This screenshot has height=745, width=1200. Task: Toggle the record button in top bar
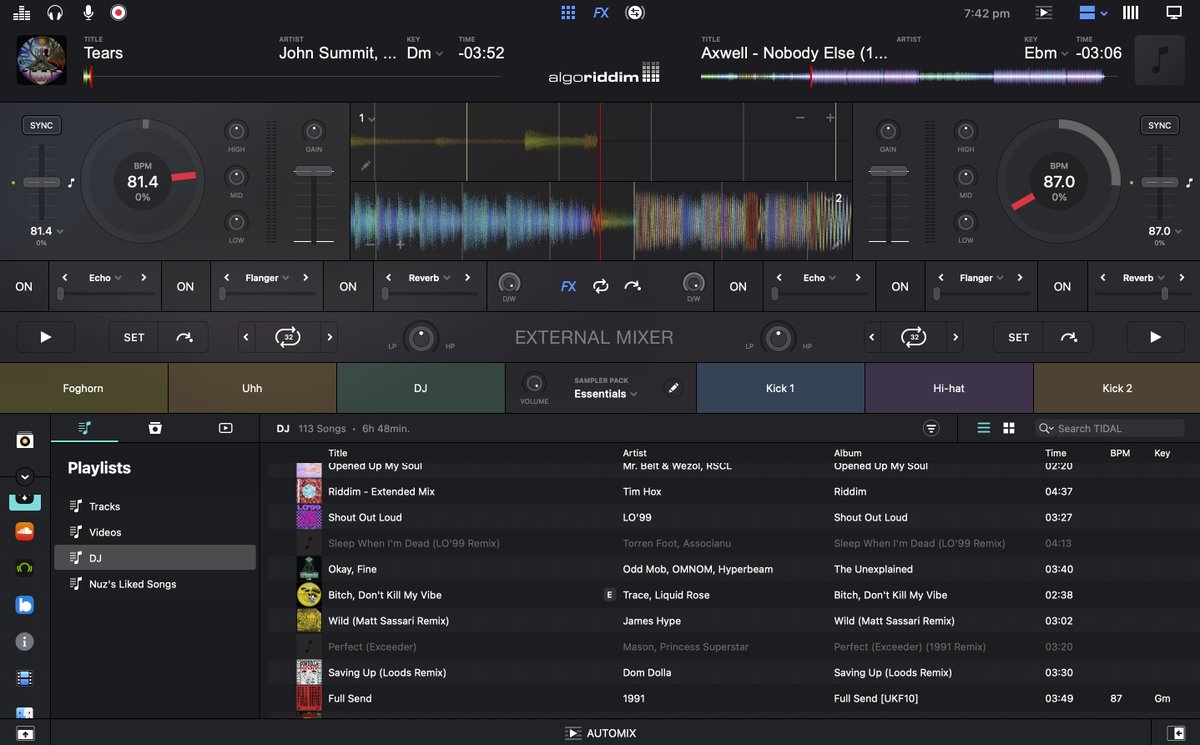pos(118,13)
